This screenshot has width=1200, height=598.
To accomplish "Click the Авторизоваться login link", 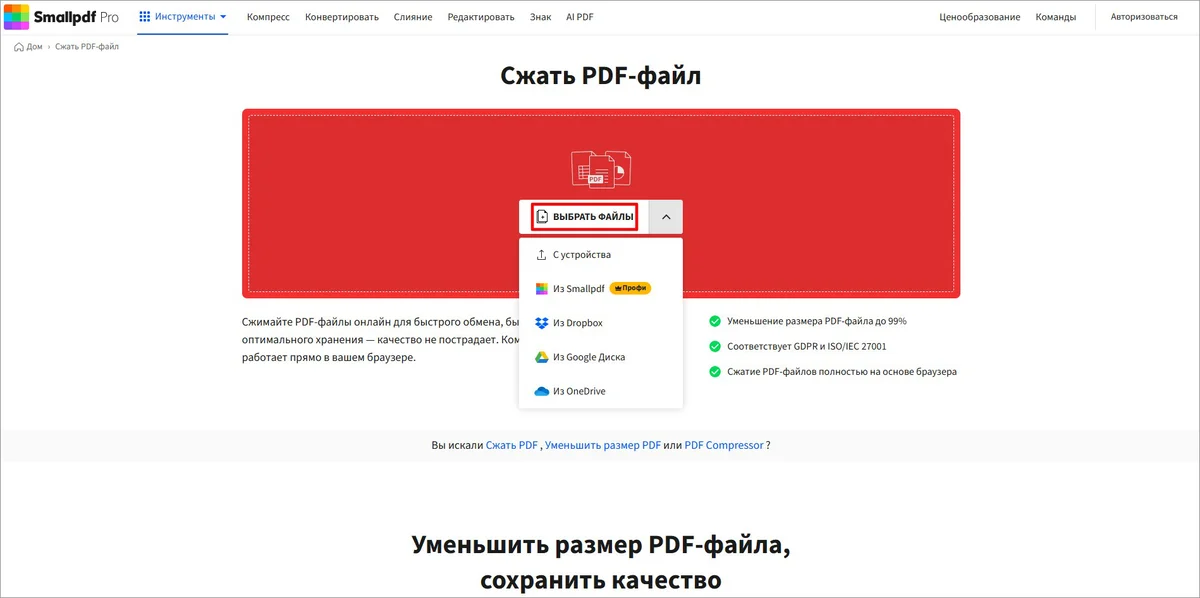I will (x=1144, y=17).
